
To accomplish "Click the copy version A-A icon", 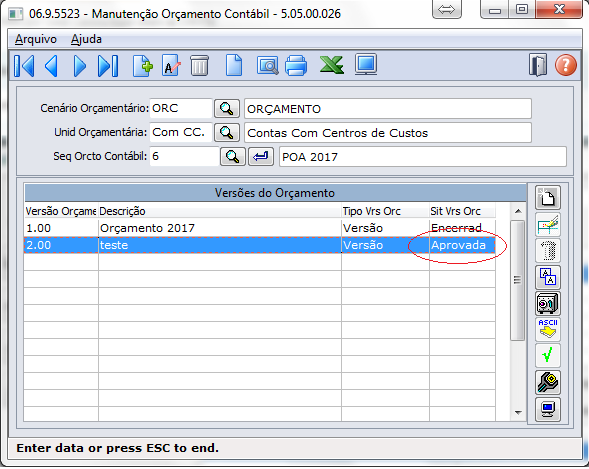I will click(548, 277).
